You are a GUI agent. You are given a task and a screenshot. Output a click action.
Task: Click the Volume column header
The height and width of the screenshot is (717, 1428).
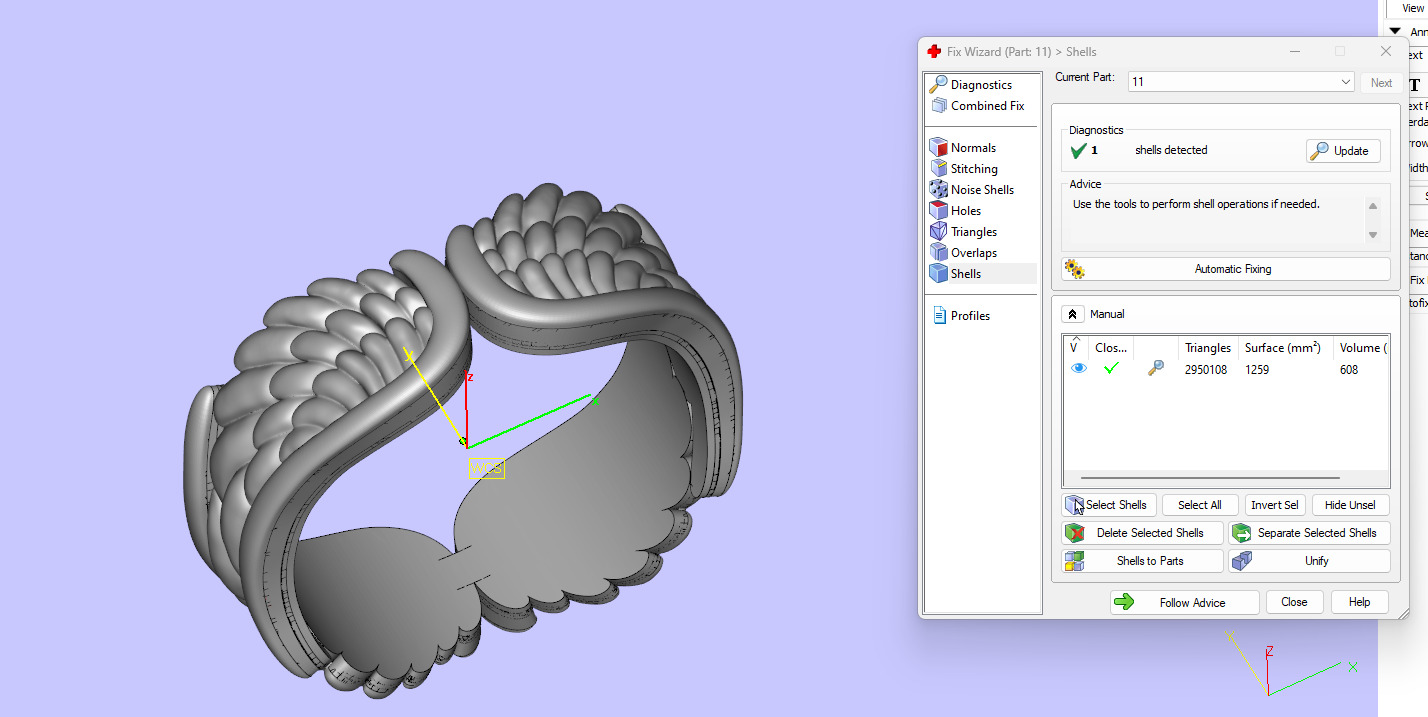pos(1362,348)
